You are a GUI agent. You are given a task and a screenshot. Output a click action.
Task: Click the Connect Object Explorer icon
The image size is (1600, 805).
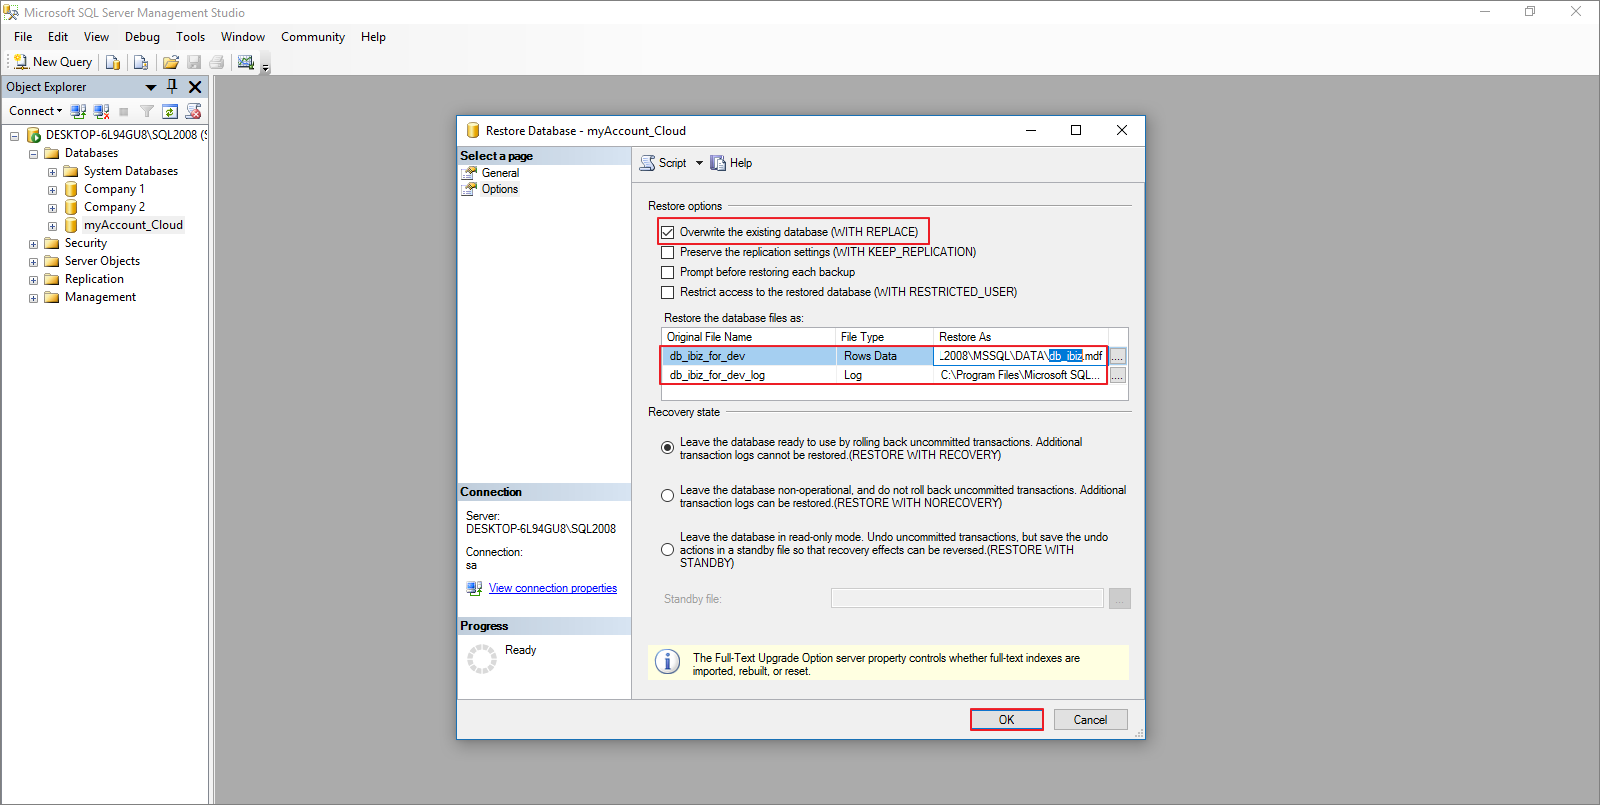[x=78, y=111]
